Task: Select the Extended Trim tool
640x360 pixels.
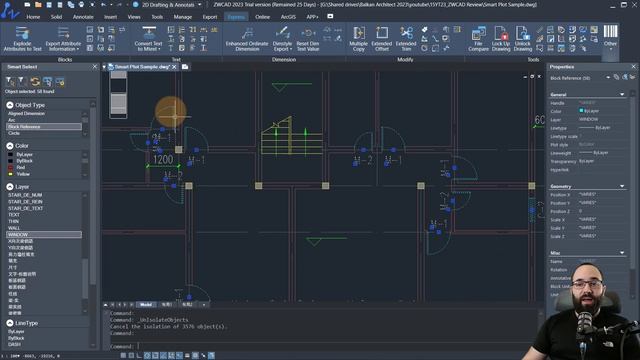Action: [x=406, y=39]
